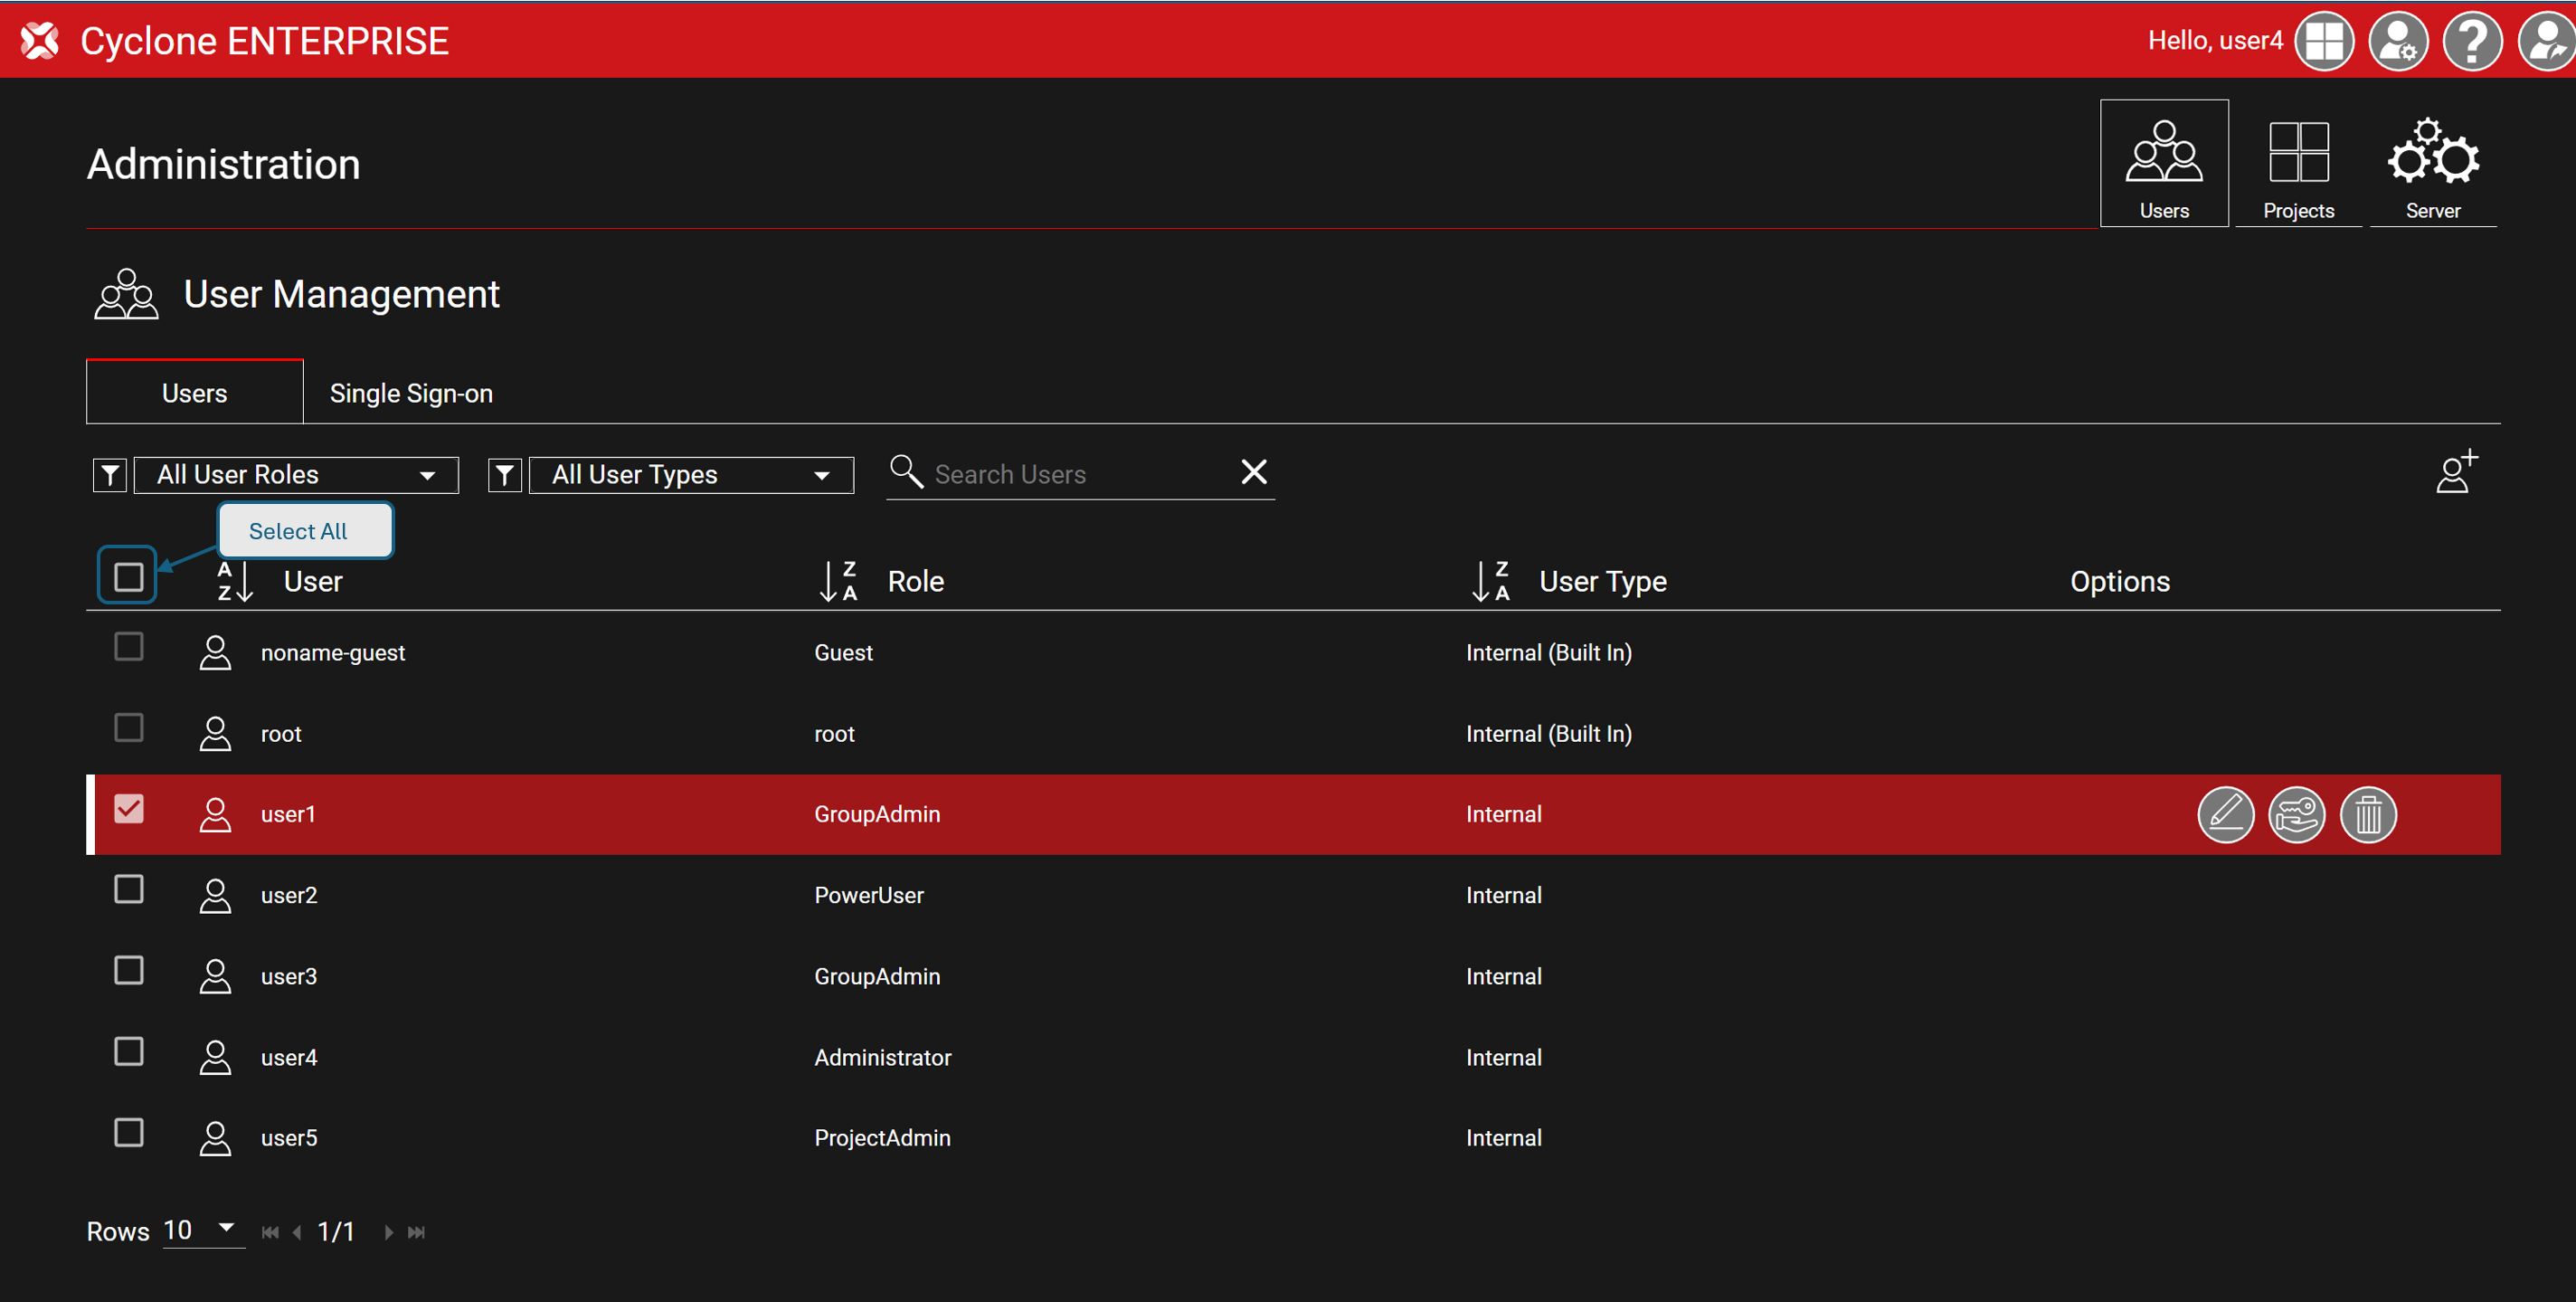This screenshot has height=1302, width=2576.
Task: Click the user5 name in the list
Action: 289,1138
